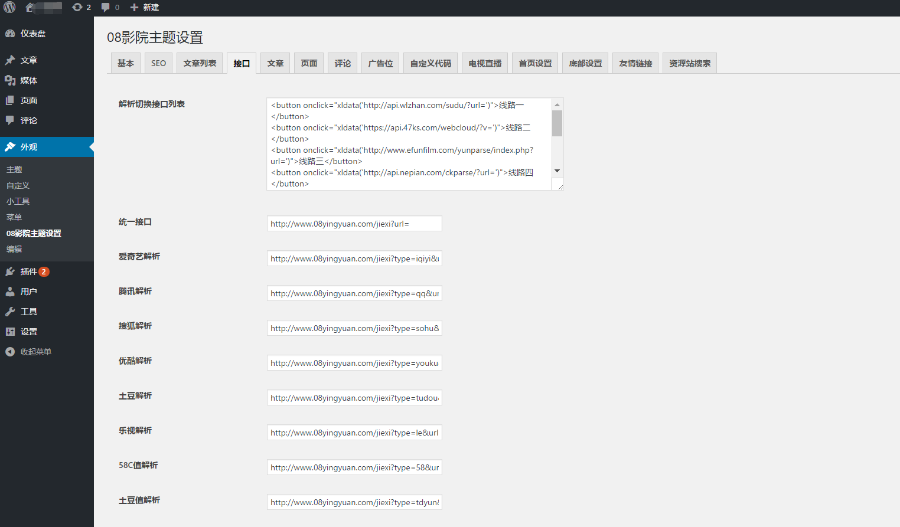This screenshot has width=900, height=527.
Task: Open 仪表盘 dashboard icon
Action: point(10,34)
